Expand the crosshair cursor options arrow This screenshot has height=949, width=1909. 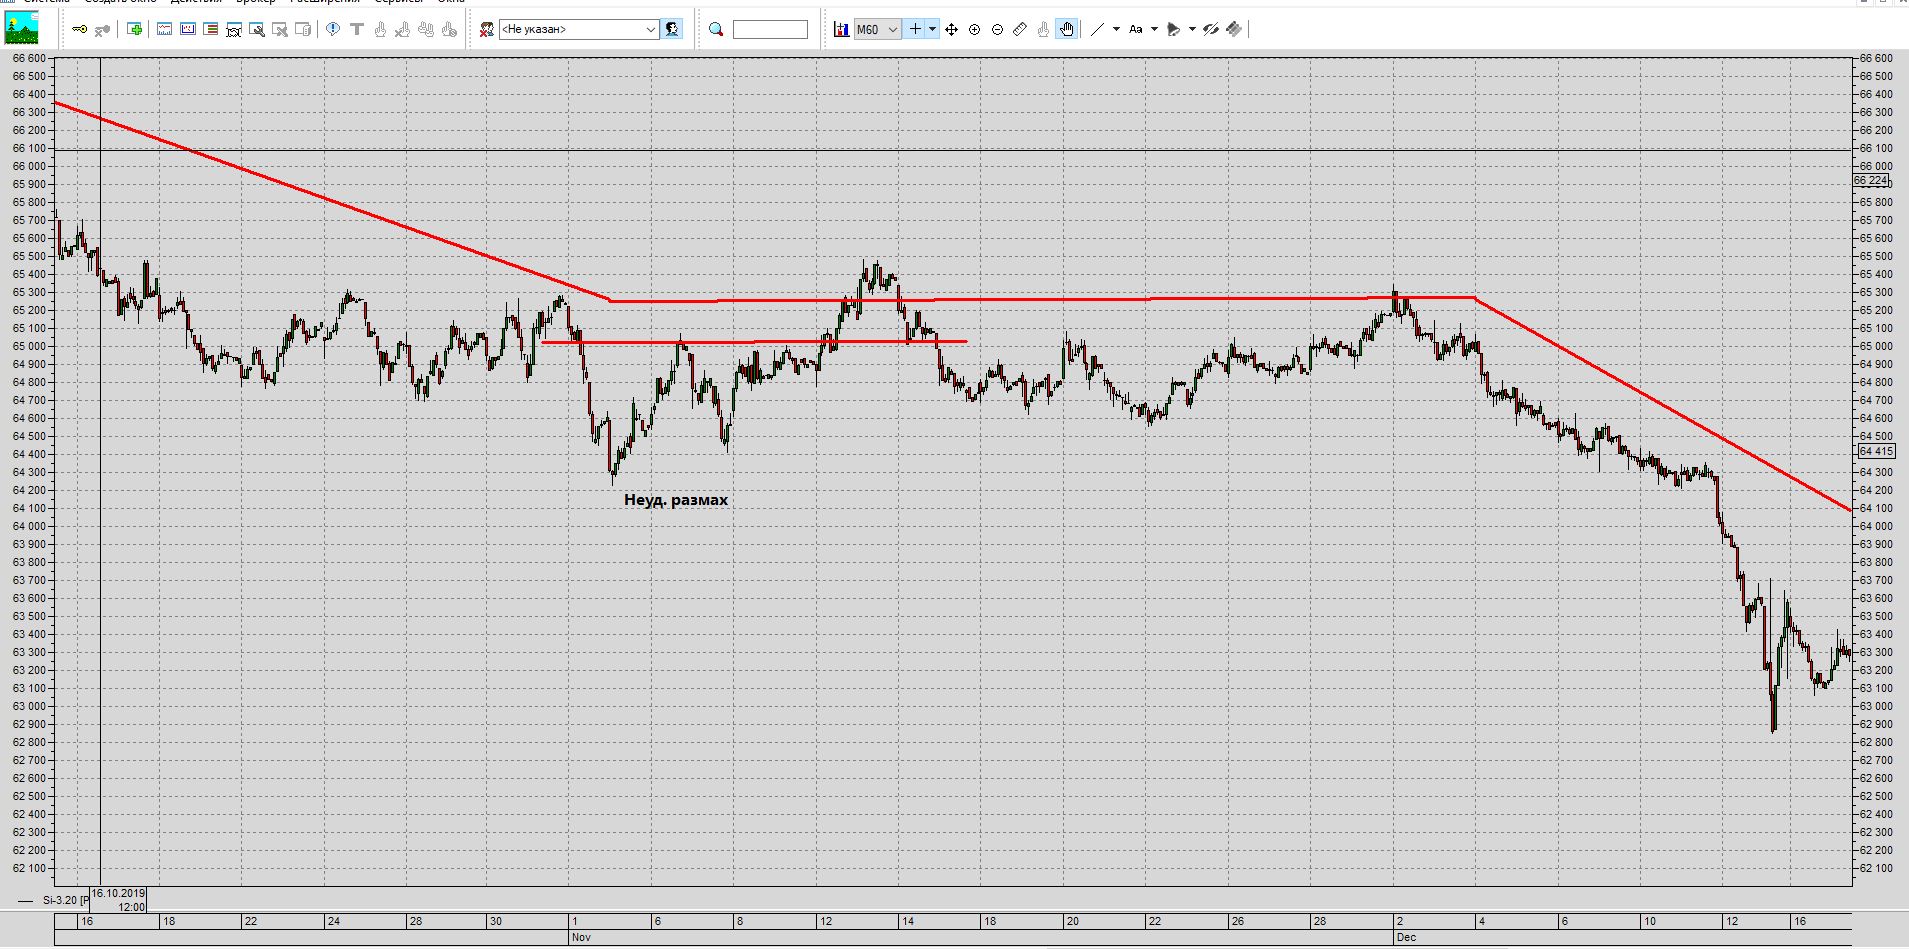(933, 30)
